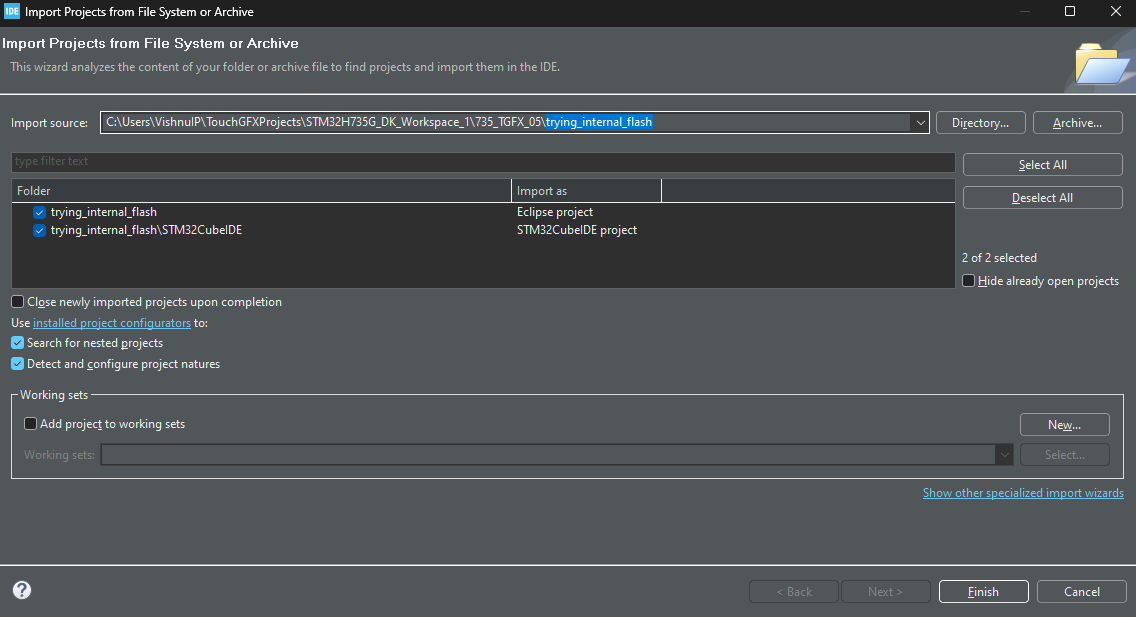Disable Search for nested projects
Viewport: 1136px width, 617px height.
(x=17, y=342)
